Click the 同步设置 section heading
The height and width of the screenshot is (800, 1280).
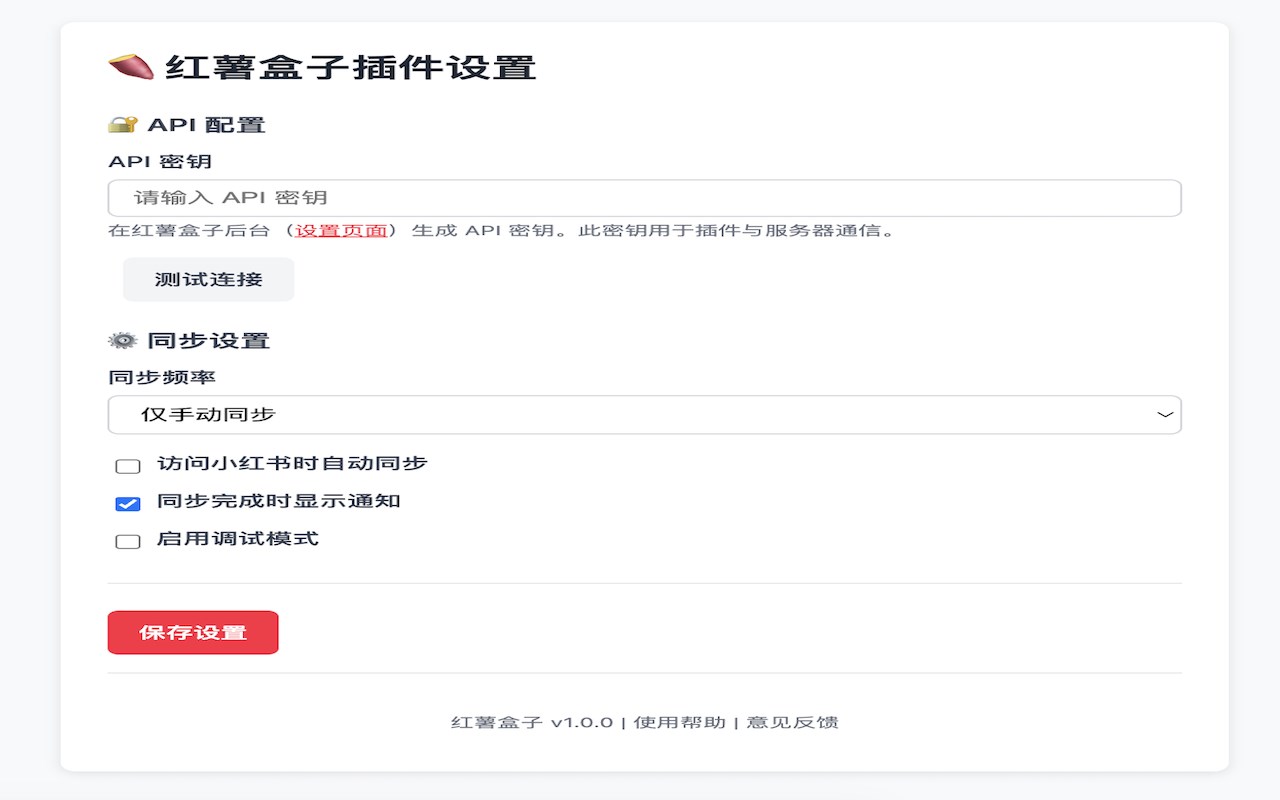208,340
